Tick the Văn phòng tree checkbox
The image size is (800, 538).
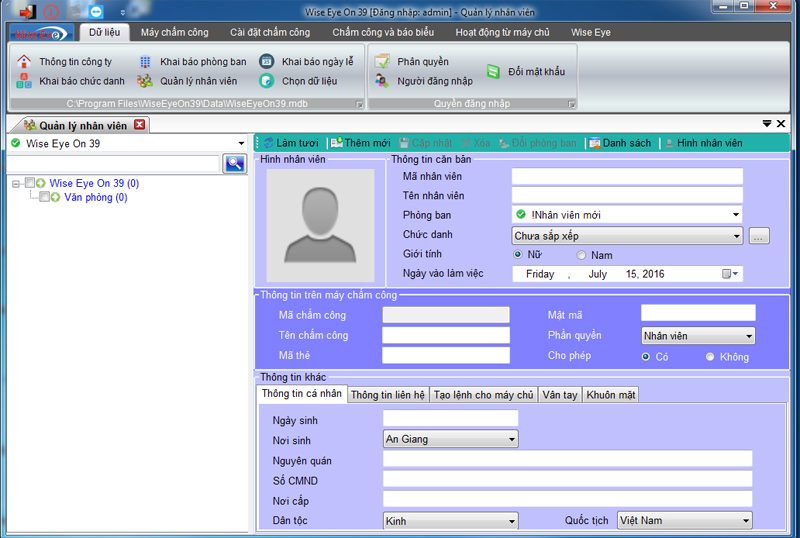(x=44, y=198)
